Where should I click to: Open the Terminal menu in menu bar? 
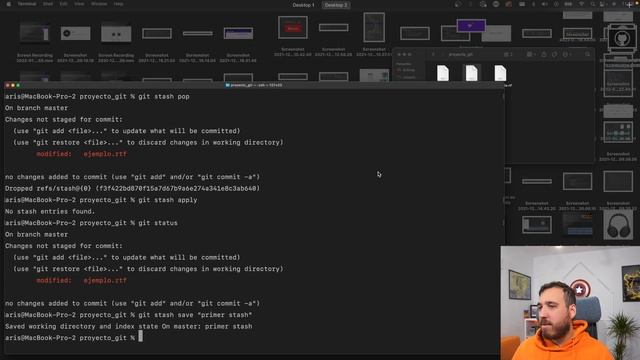27,4
